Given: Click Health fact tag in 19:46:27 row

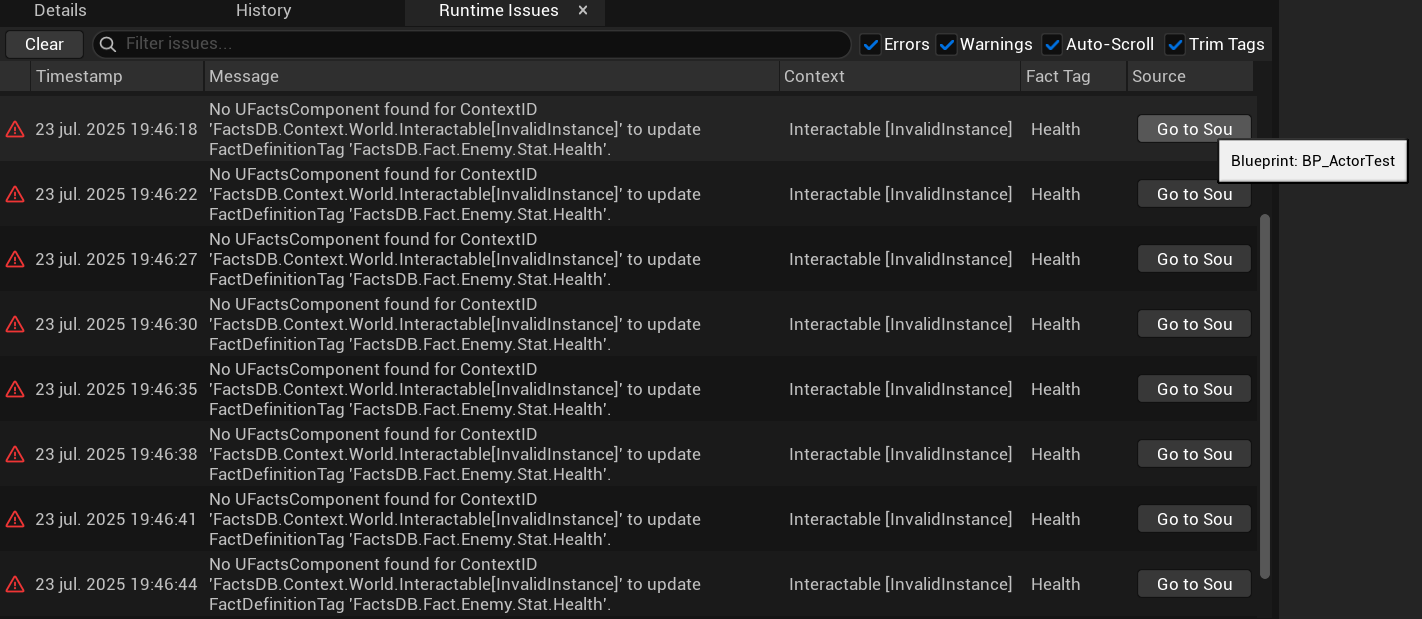Looking at the screenshot, I should pos(1056,259).
